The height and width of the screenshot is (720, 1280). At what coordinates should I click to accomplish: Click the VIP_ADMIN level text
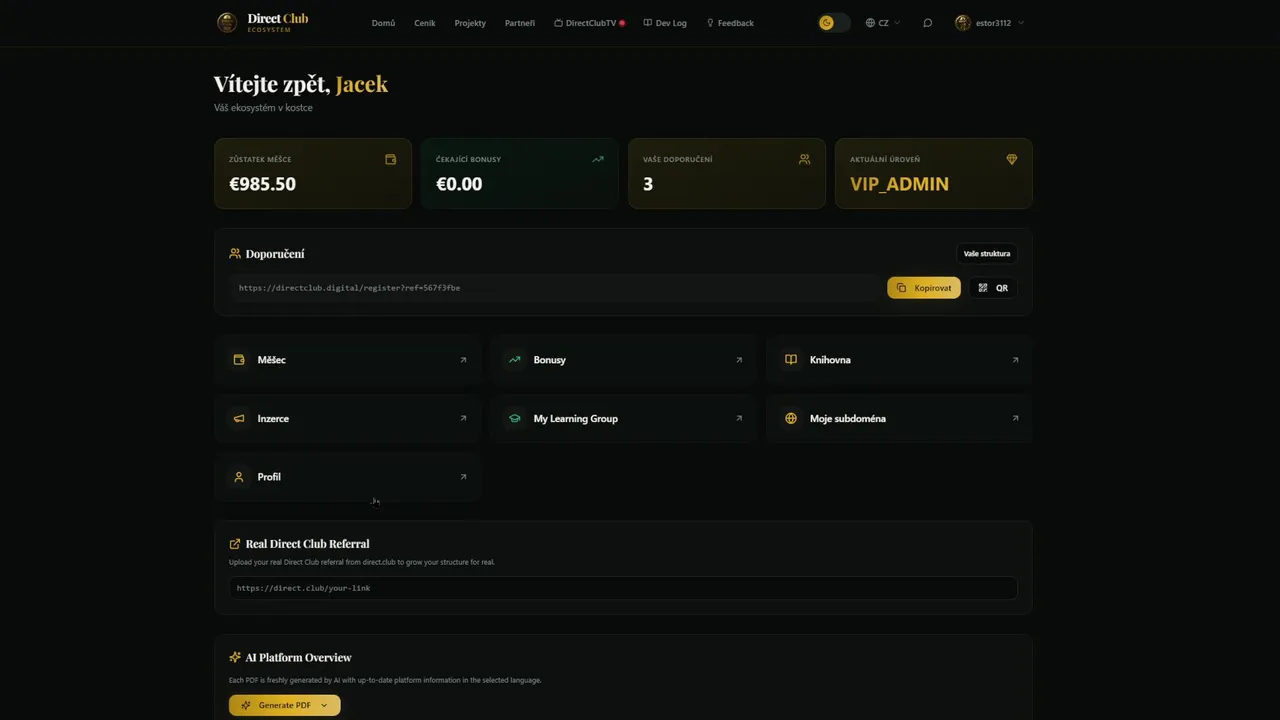coord(899,184)
